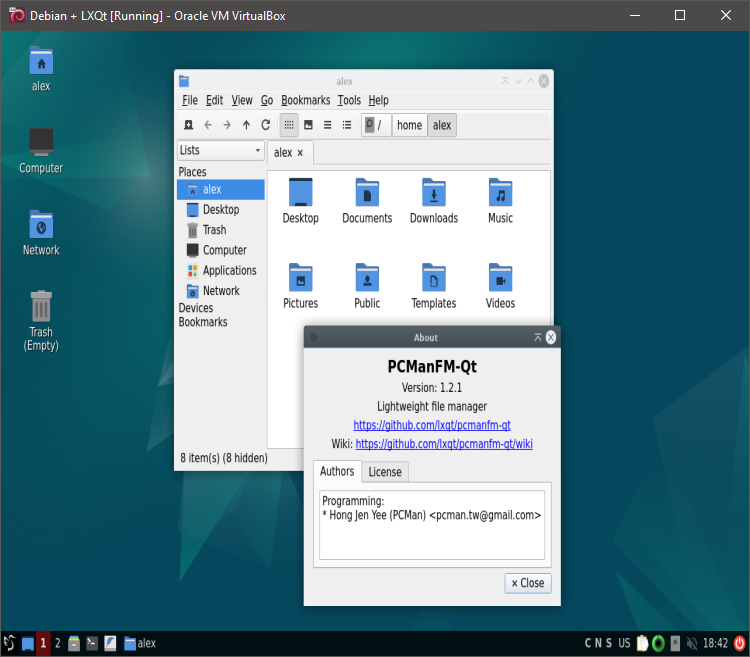Switch to detailed list view mode
Image resolution: width=750 pixels, height=657 pixels.
pyautogui.click(x=347, y=125)
